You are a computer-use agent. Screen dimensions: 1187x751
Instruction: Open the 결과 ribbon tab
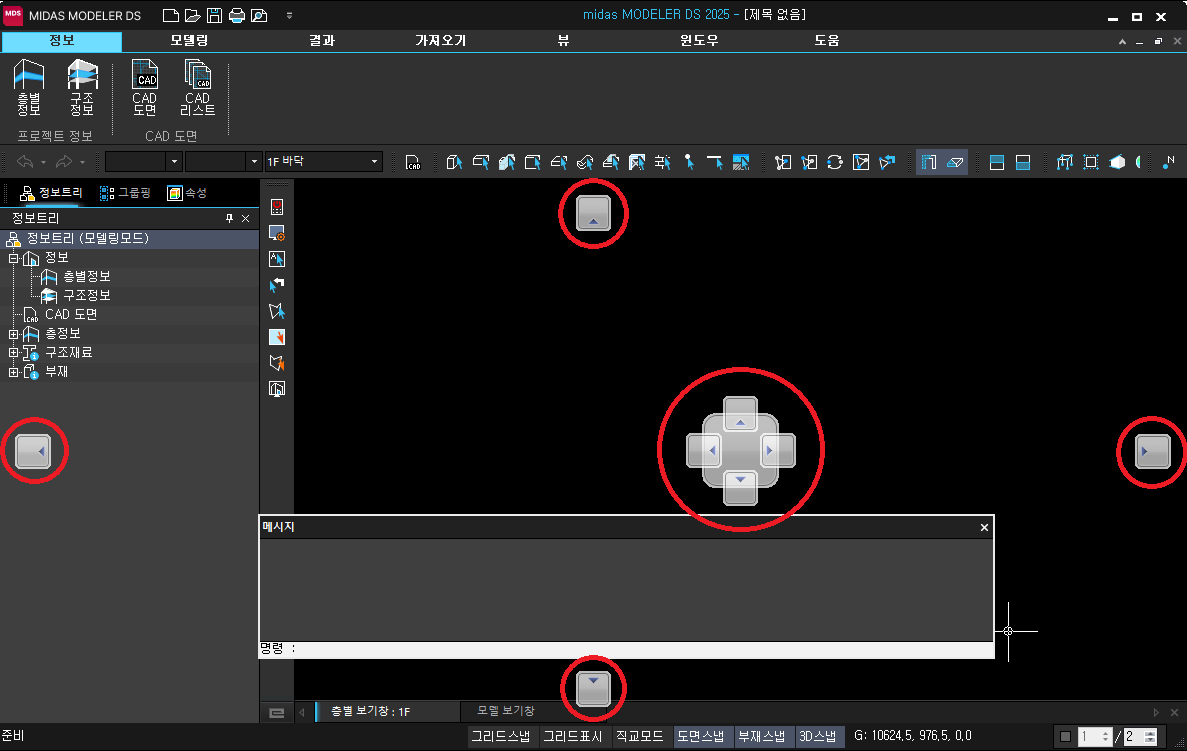pos(322,41)
